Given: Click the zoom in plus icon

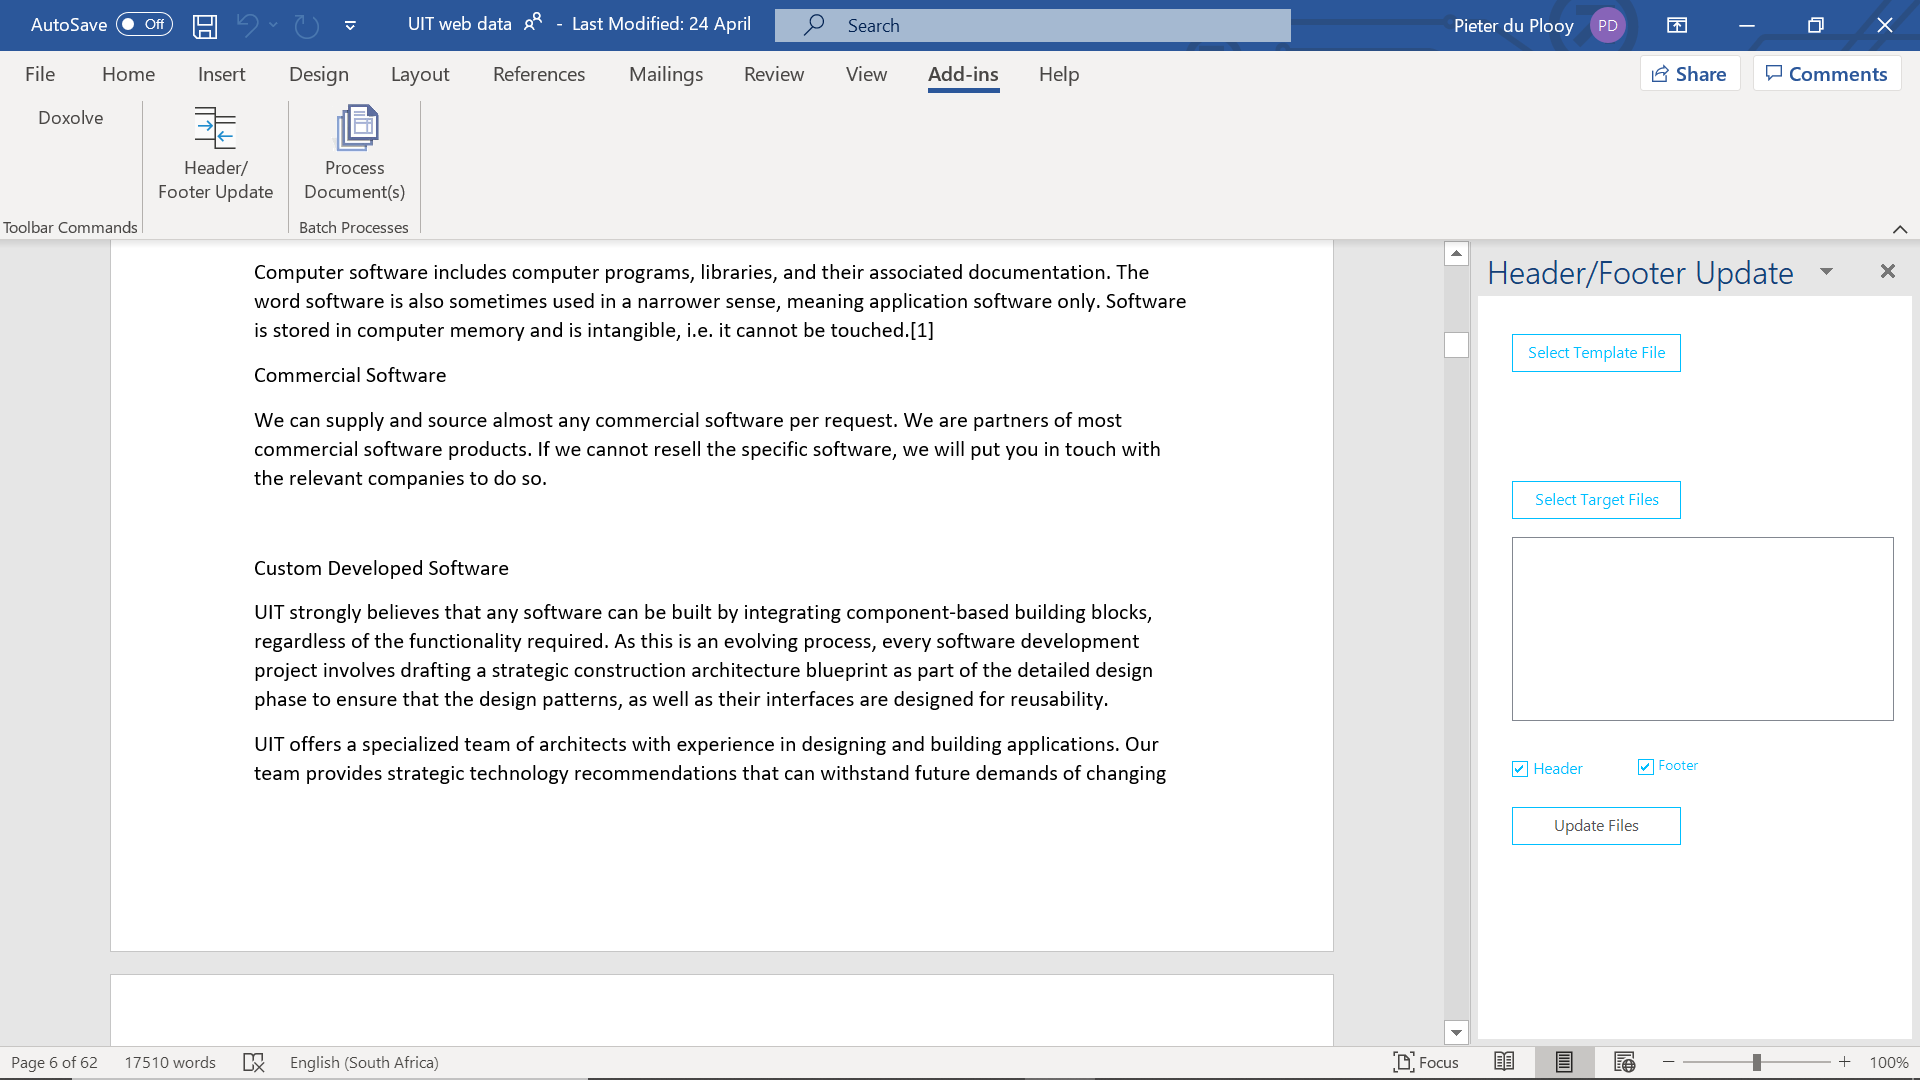Looking at the screenshot, I should [x=1844, y=1062].
